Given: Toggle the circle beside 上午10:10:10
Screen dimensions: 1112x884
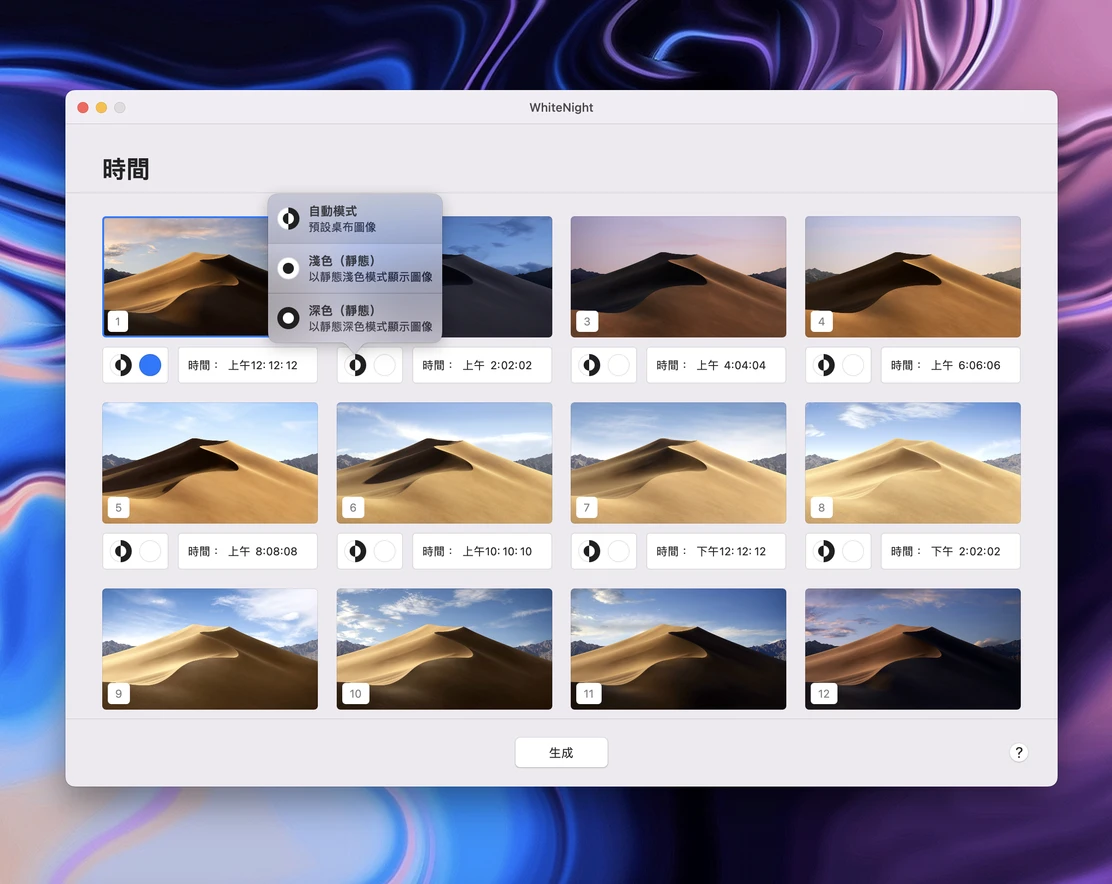Looking at the screenshot, I should (384, 551).
